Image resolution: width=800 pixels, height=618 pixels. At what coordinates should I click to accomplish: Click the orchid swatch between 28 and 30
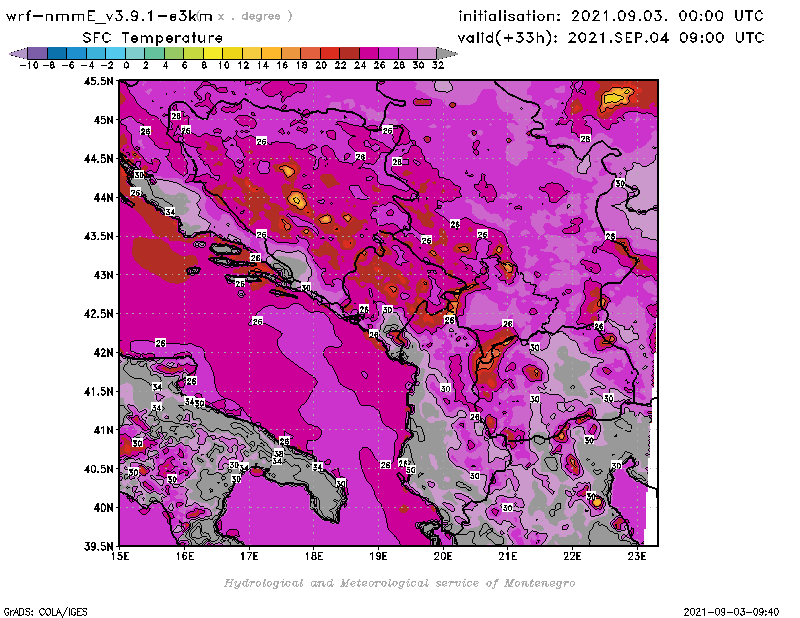[x=408, y=53]
